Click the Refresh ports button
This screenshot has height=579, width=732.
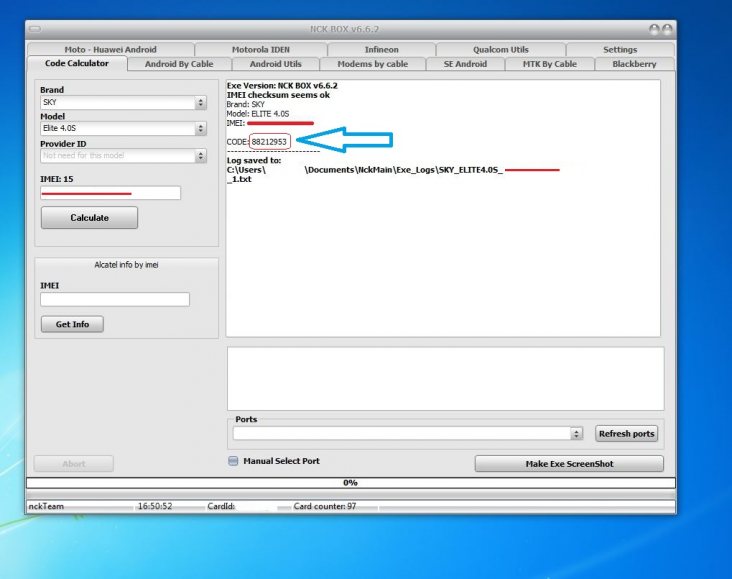pos(626,433)
